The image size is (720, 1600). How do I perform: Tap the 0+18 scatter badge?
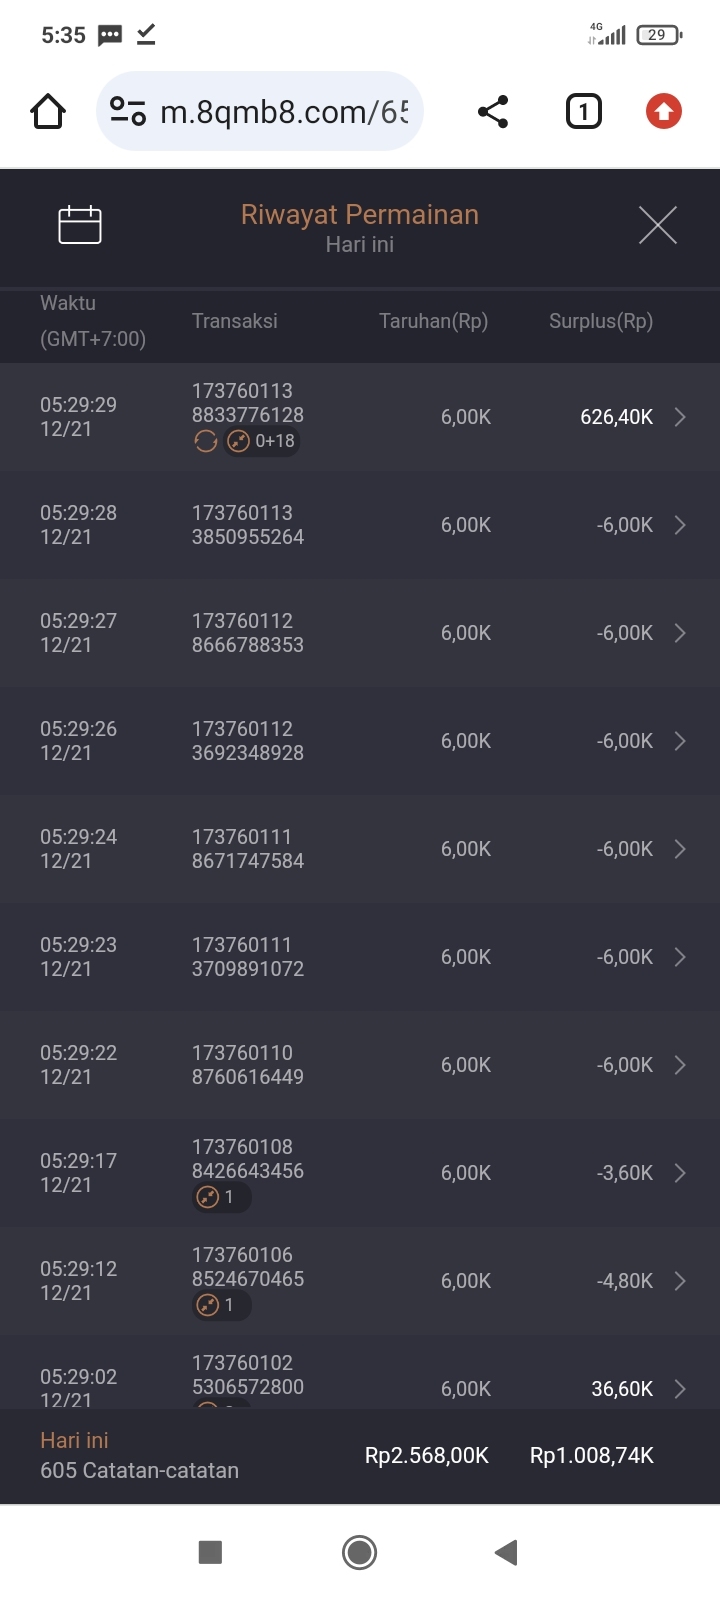[x=262, y=441]
